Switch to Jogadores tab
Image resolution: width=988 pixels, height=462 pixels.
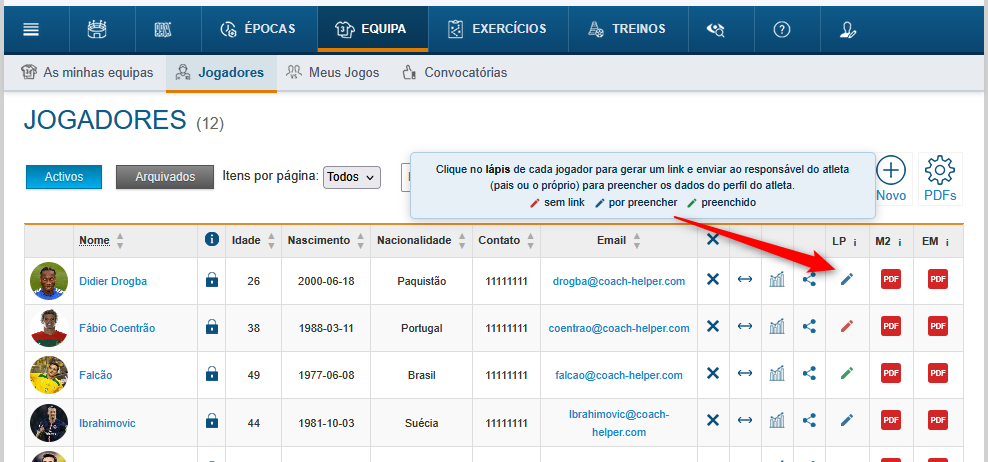(221, 72)
